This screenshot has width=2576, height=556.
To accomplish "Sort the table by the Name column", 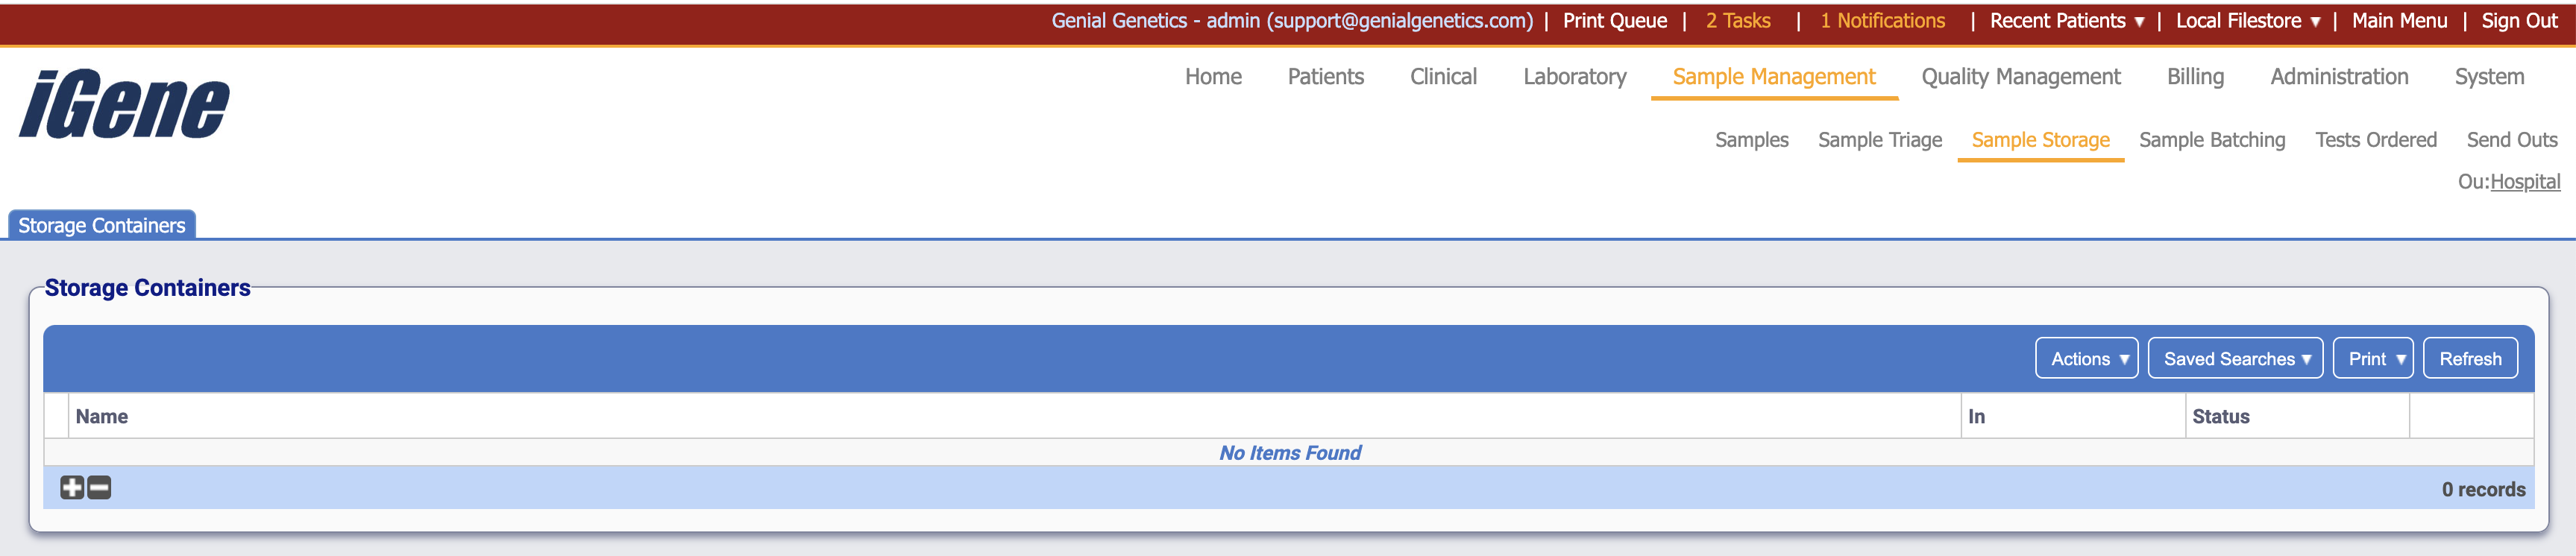I will pyautogui.click(x=104, y=416).
